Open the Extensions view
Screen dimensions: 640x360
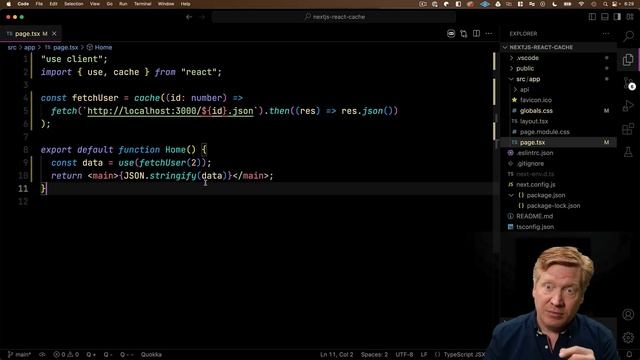[x=628, y=129]
